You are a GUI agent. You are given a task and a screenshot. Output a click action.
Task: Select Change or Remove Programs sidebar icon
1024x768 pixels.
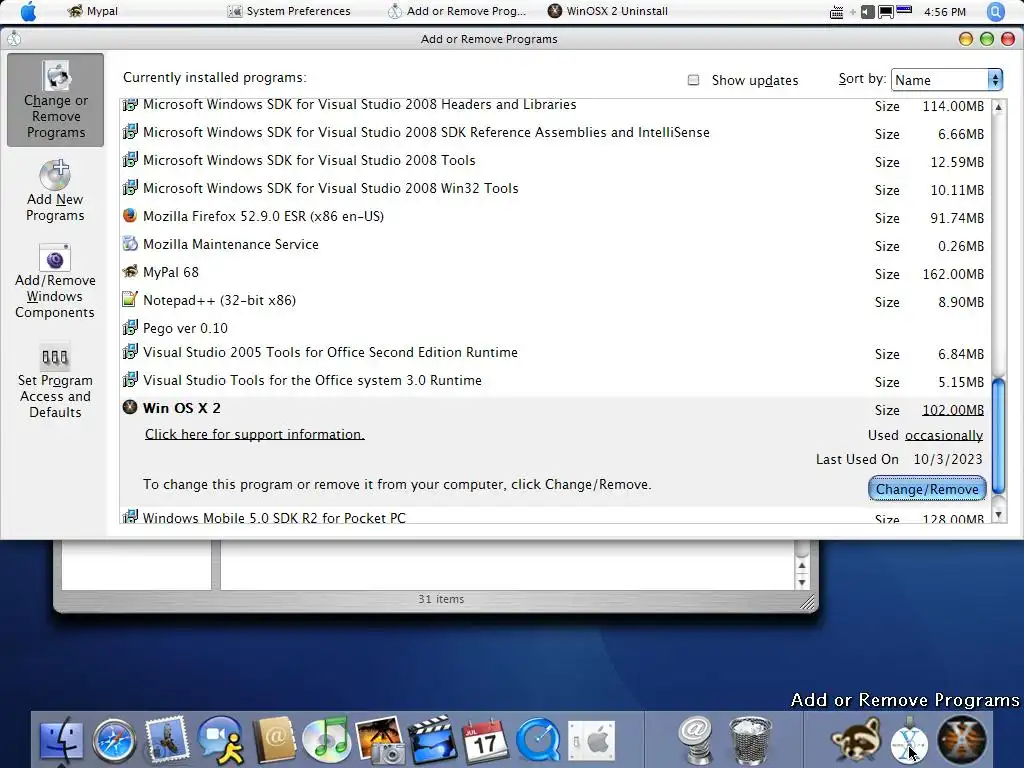(56, 100)
